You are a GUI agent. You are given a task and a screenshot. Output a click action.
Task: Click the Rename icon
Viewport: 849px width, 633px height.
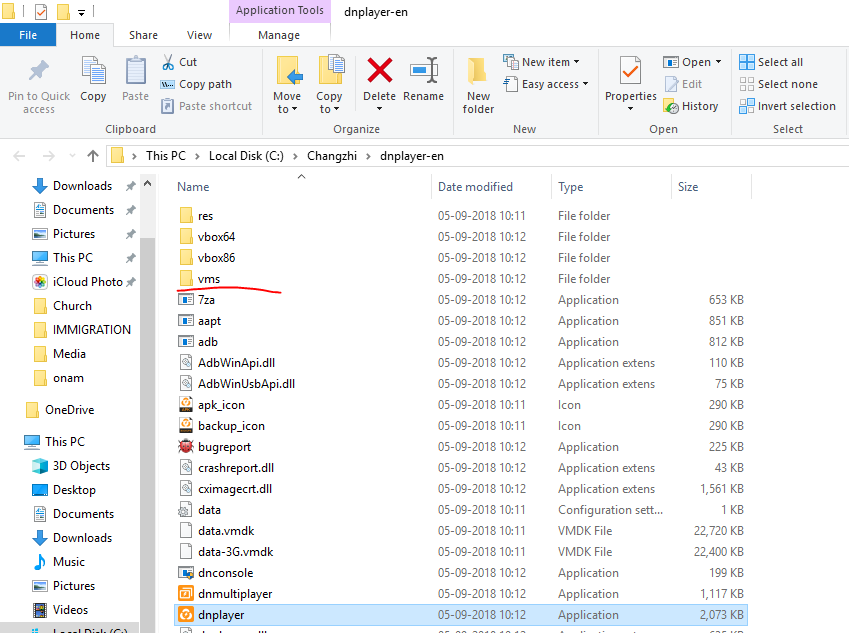(423, 70)
